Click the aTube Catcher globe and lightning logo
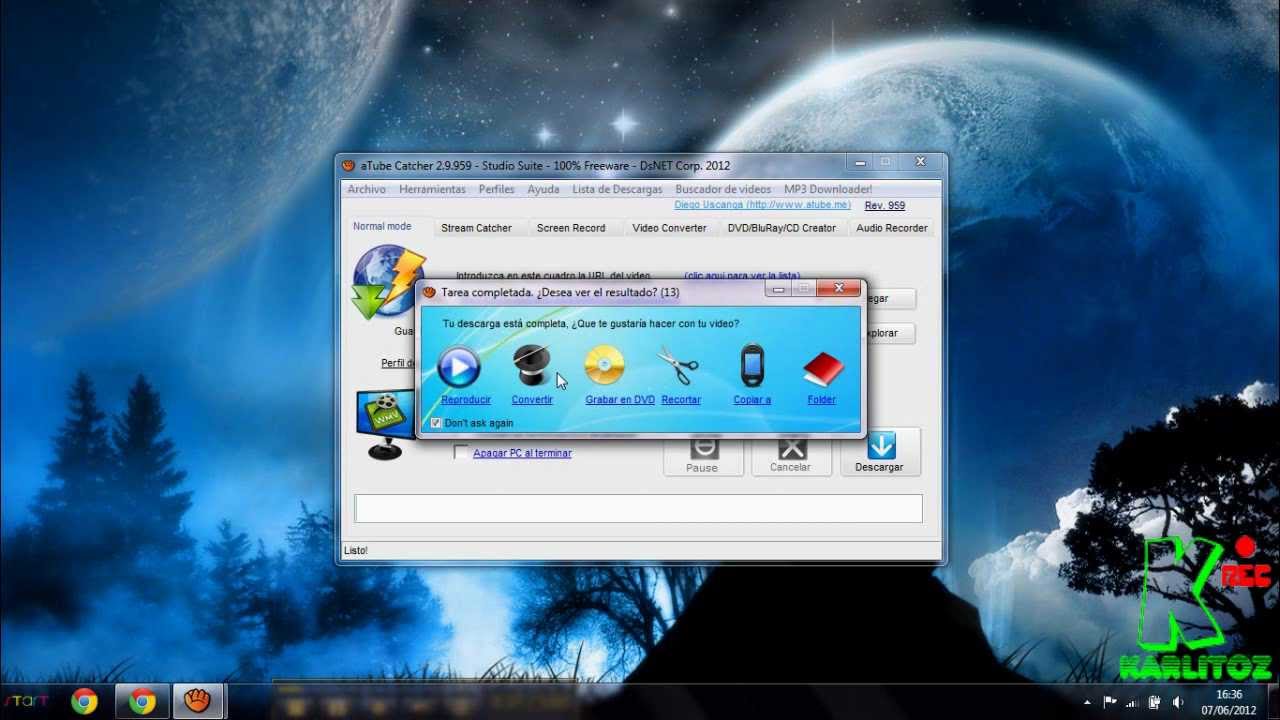This screenshot has width=1280, height=720. tap(389, 284)
